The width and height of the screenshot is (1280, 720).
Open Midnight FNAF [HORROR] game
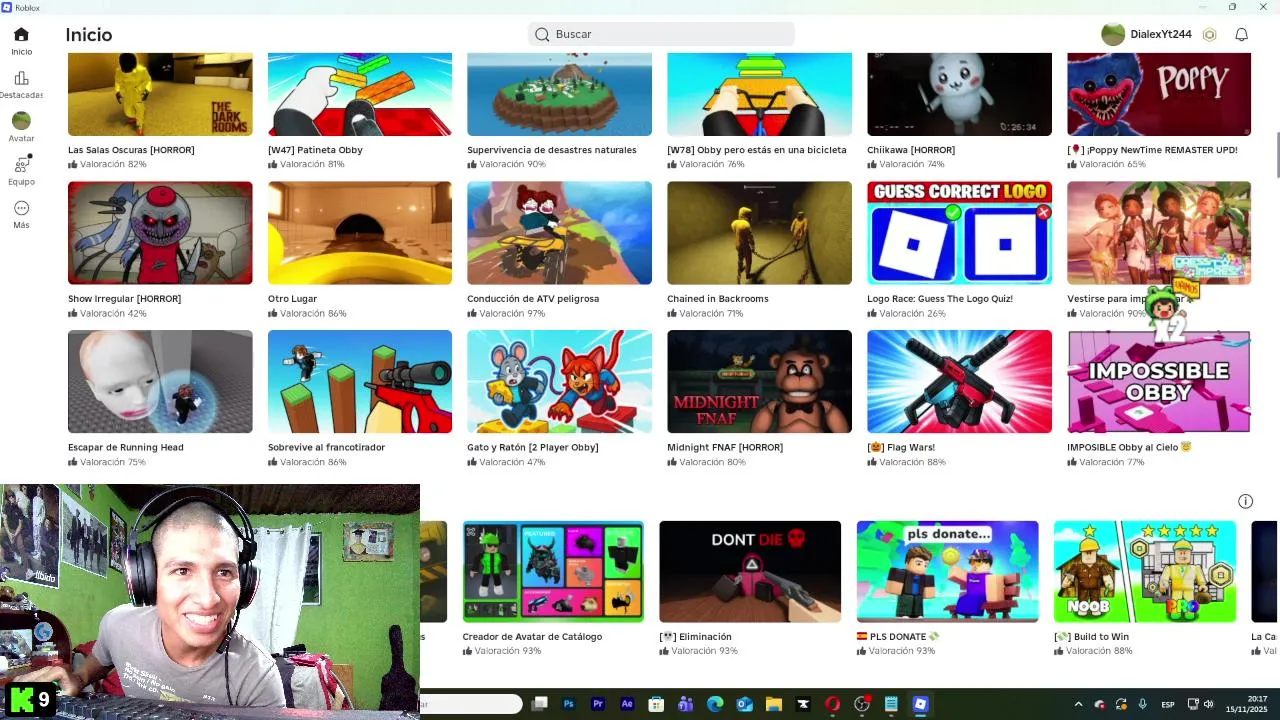click(759, 382)
